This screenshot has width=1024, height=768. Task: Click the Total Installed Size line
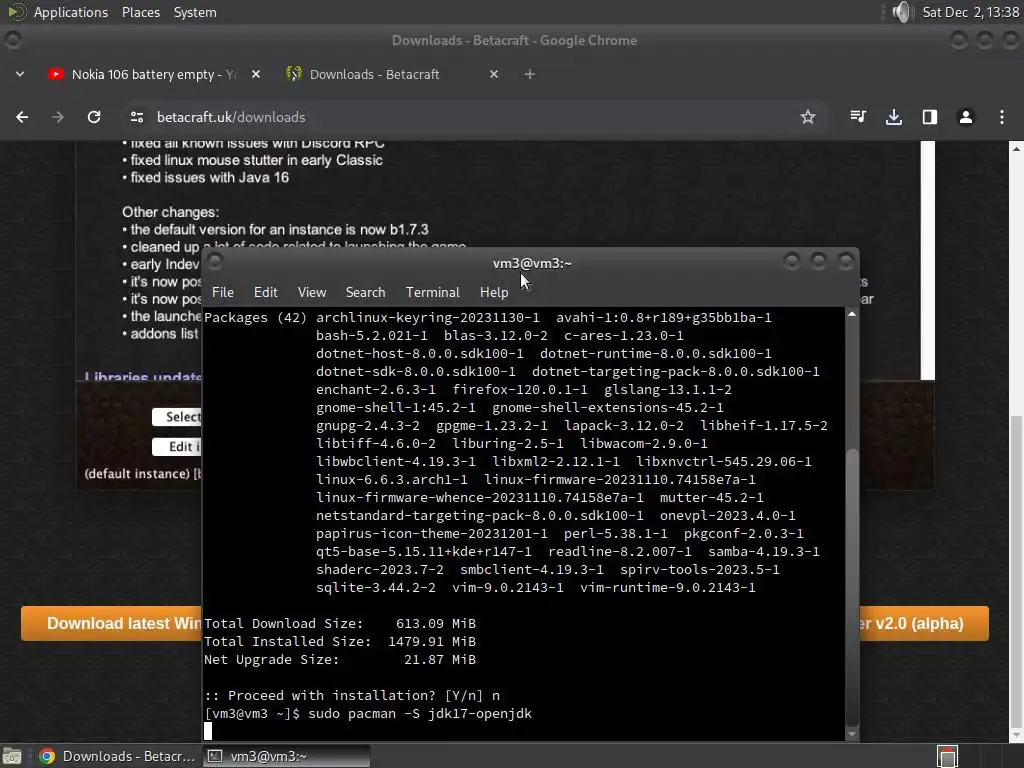[340, 642]
